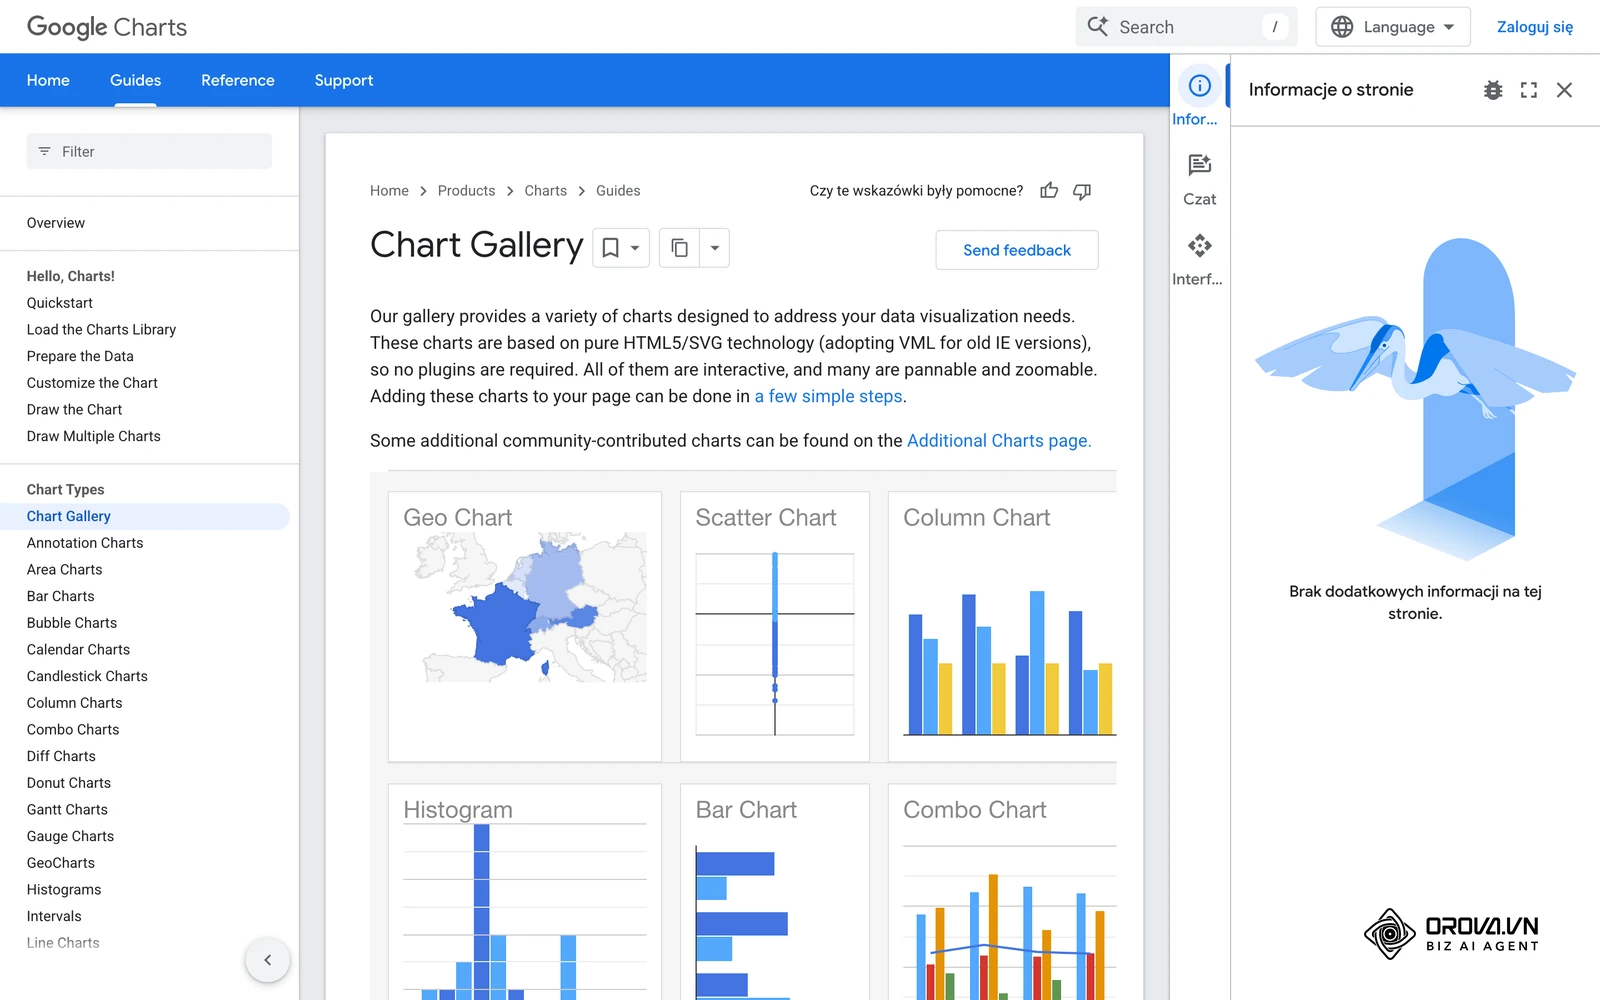The image size is (1600, 1000).
Task: Open the Additional Charts page link
Action: (997, 441)
